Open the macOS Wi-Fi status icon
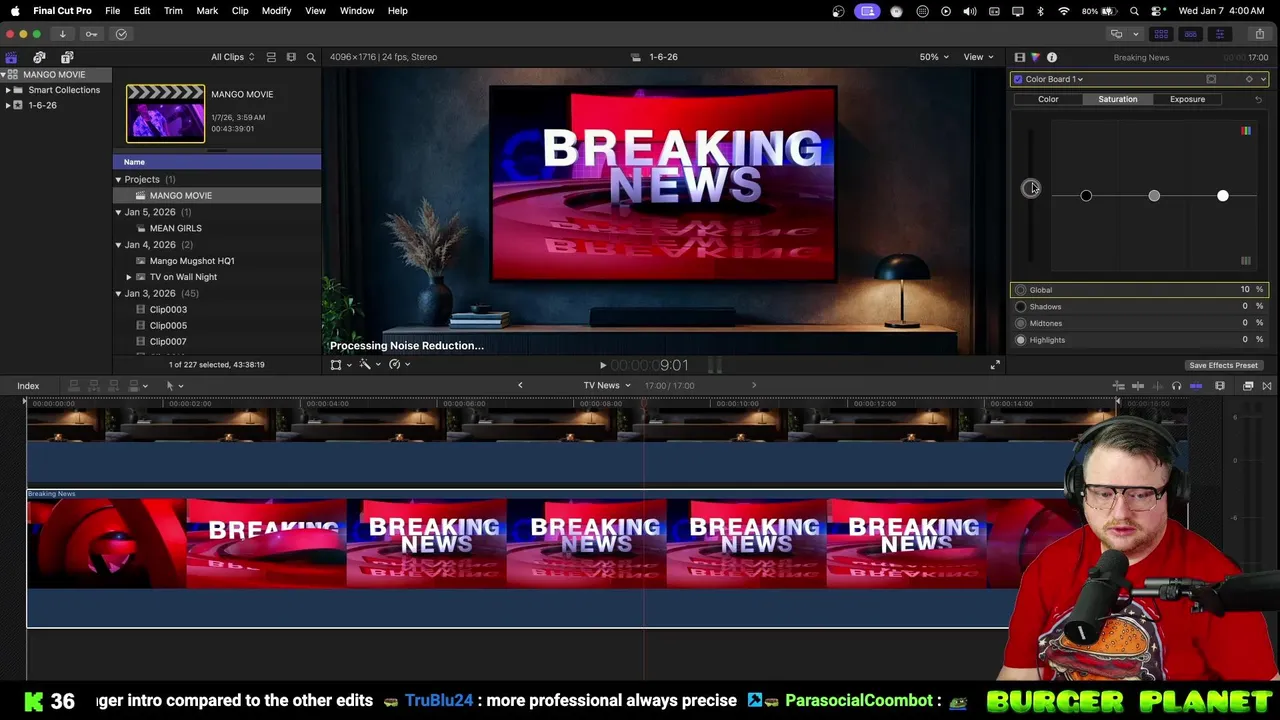This screenshot has height=720, width=1280. (1063, 11)
